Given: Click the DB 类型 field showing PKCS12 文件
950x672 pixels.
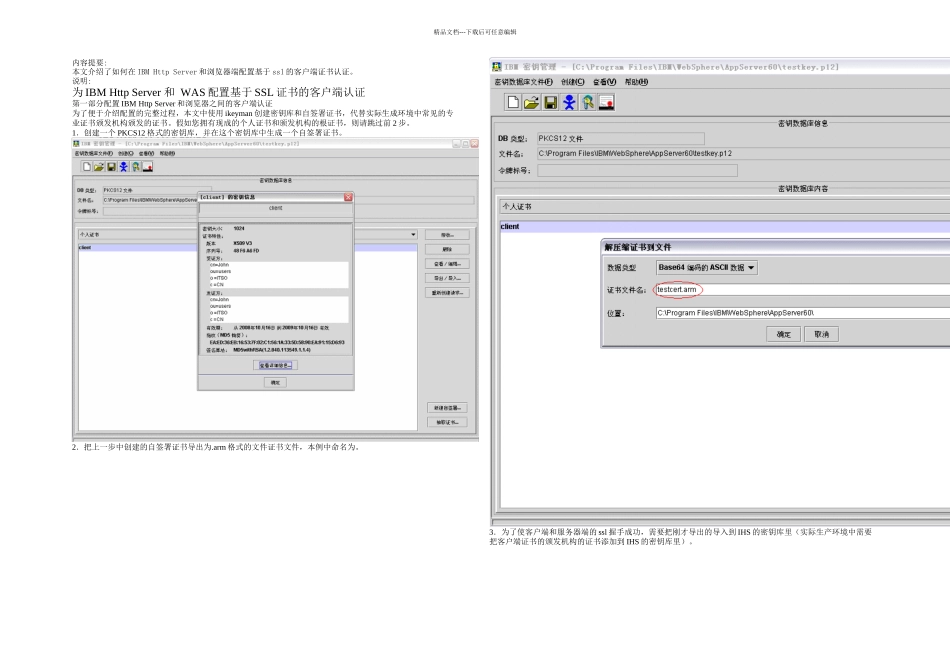Looking at the screenshot, I should (x=620, y=138).
